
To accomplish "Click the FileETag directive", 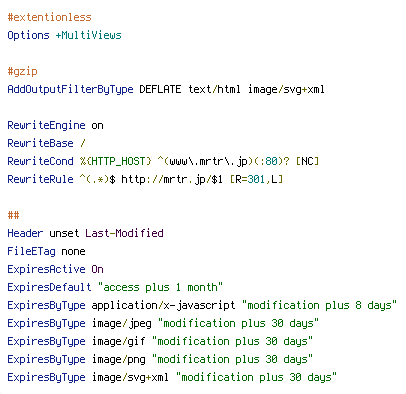I will [31, 251].
